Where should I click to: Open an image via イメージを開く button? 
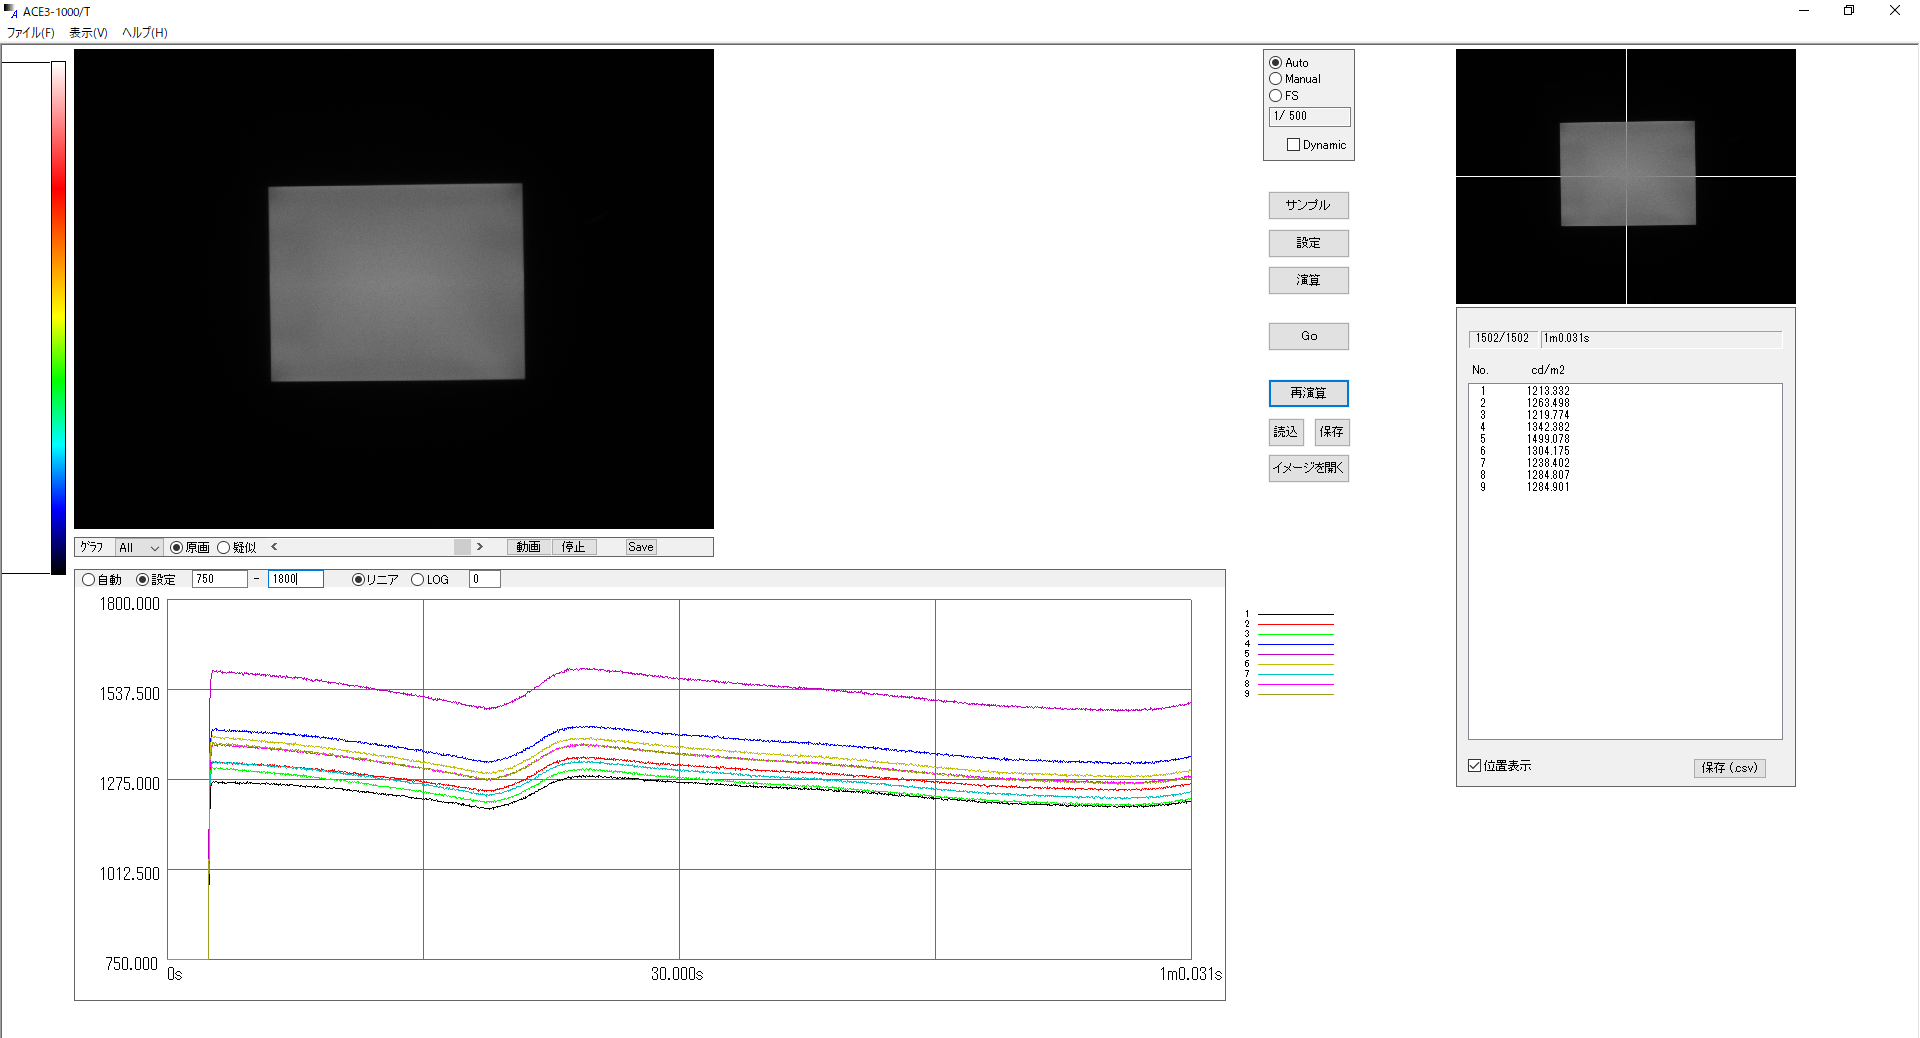coord(1308,468)
